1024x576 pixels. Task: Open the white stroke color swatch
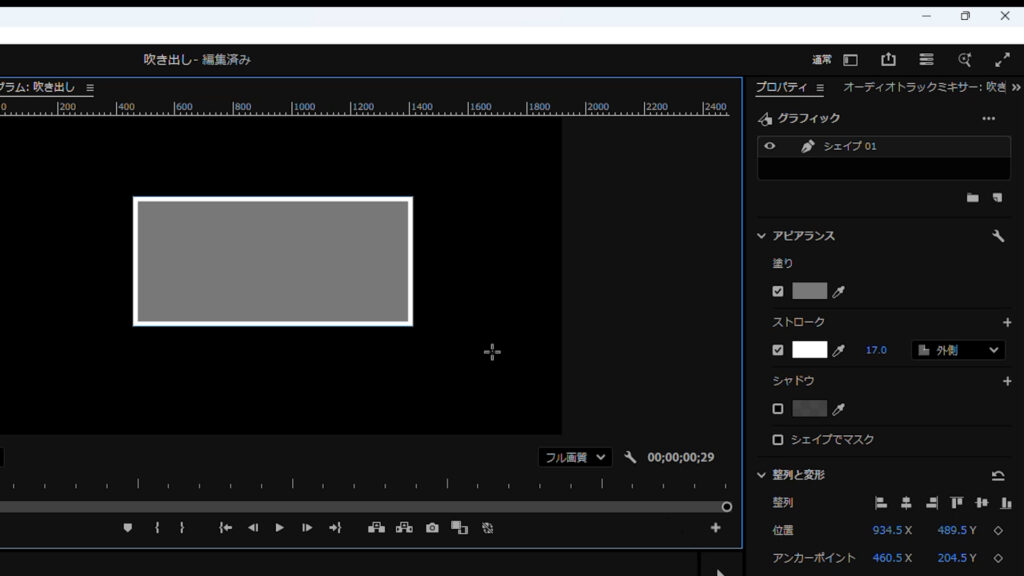(809, 350)
